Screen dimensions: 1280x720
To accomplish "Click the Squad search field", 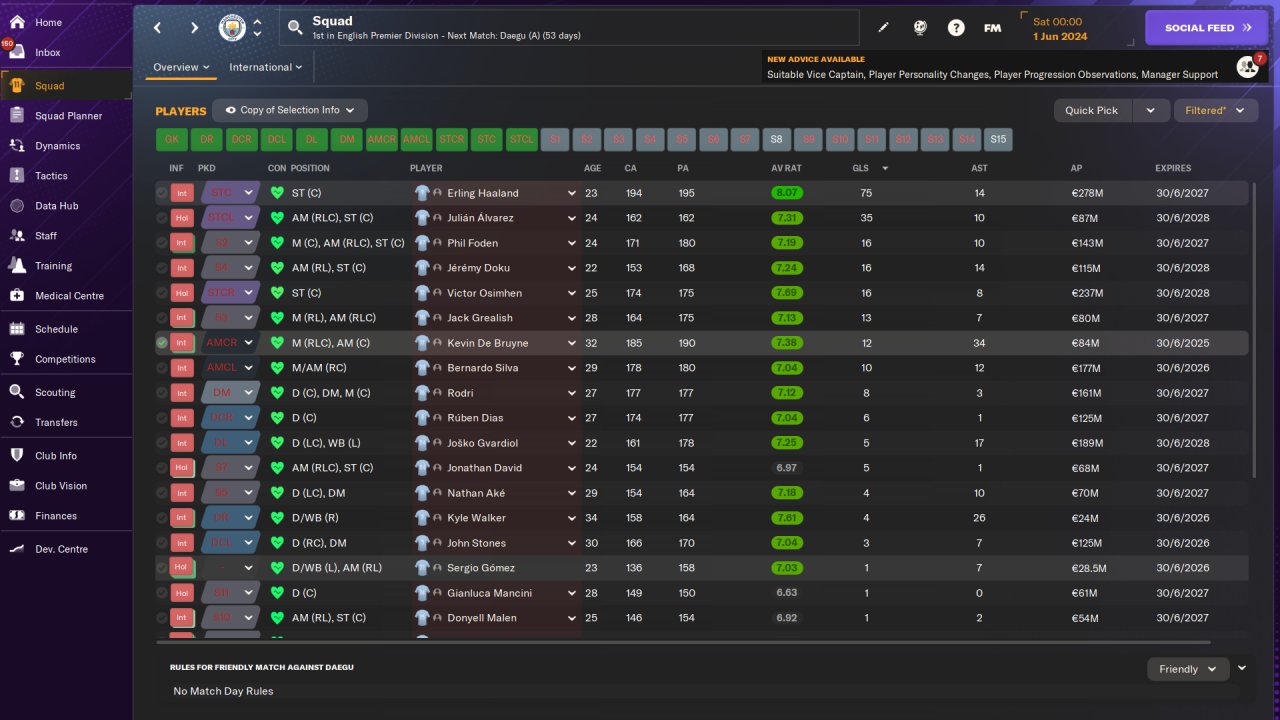I will pos(570,28).
